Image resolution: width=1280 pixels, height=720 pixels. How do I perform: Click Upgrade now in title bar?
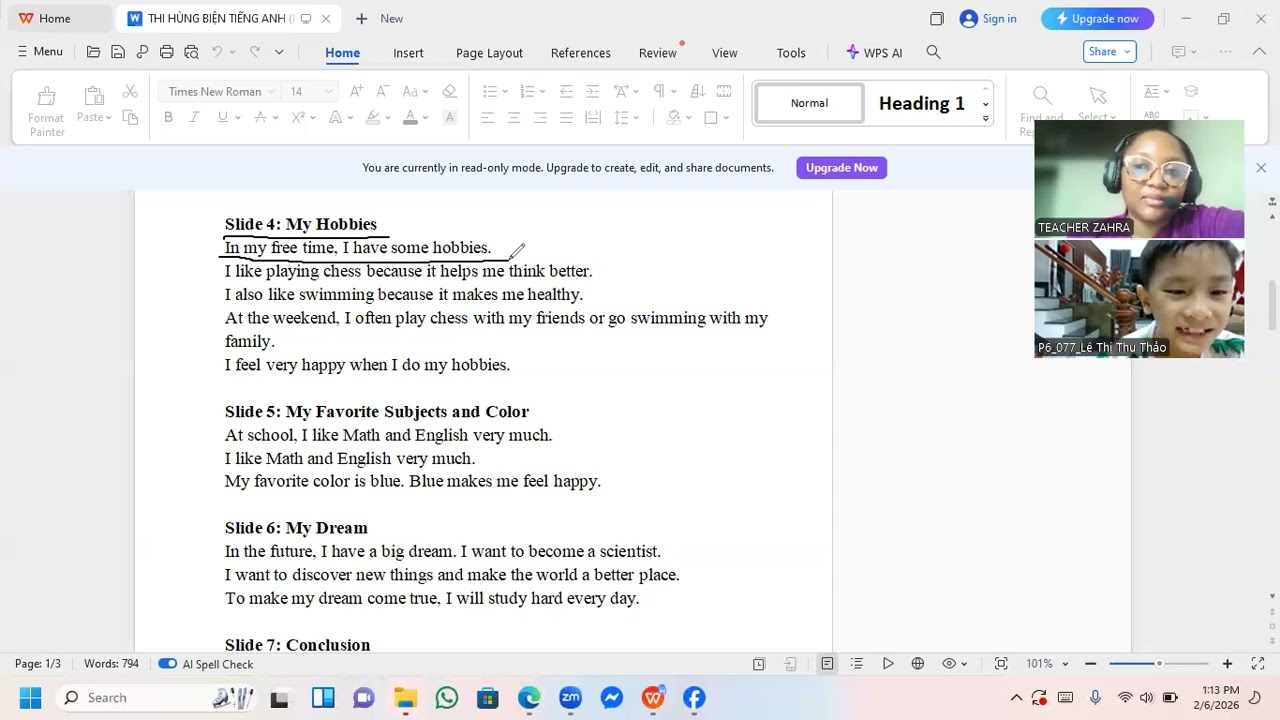1097,19
